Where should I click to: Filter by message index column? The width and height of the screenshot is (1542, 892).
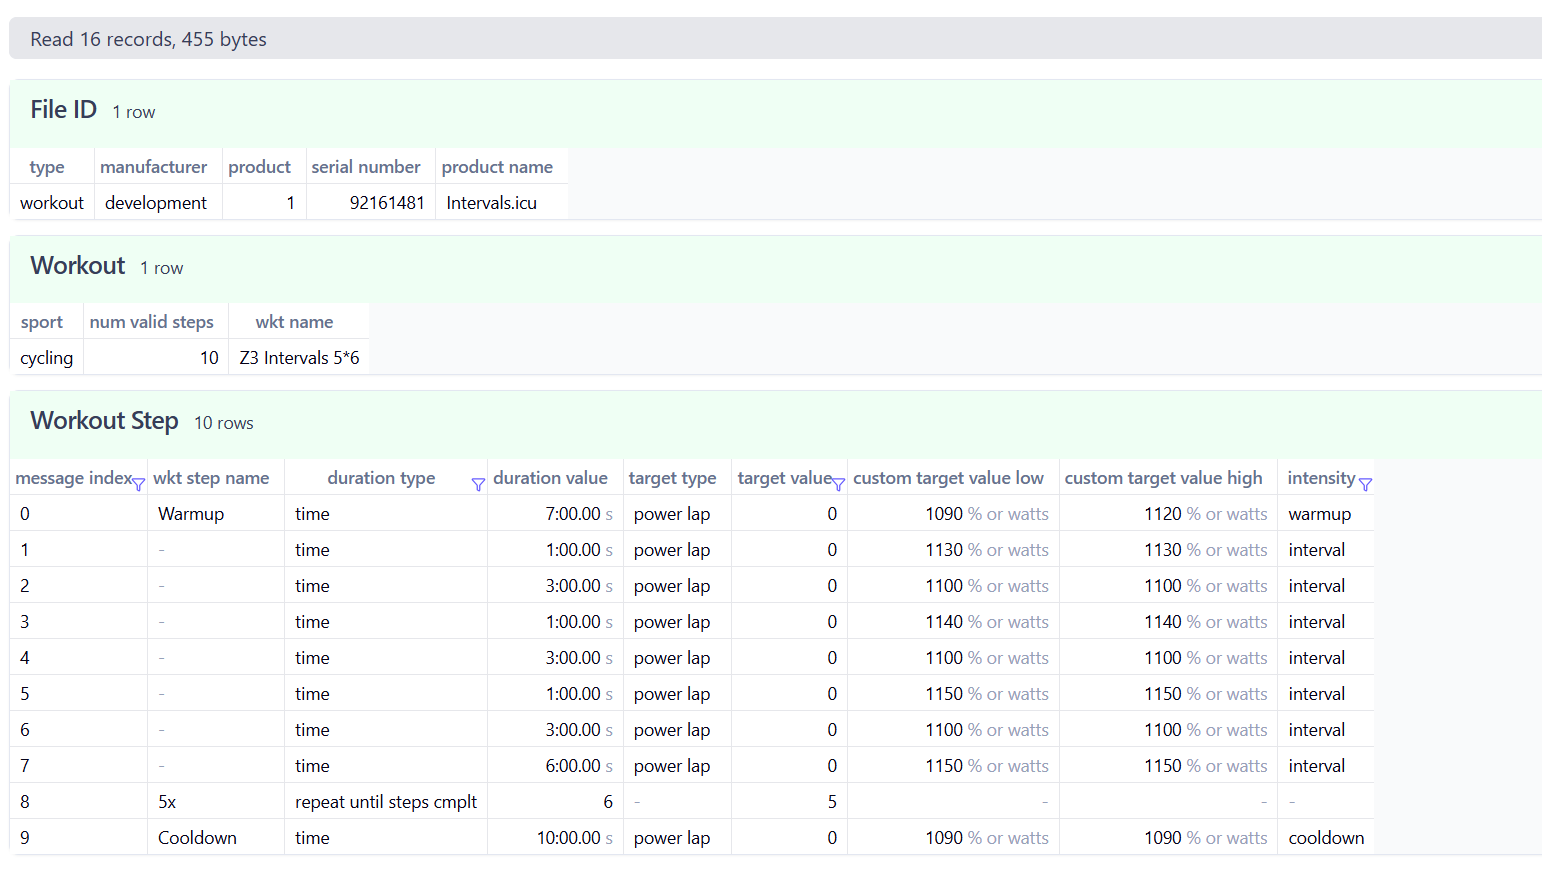tap(138, 484)
